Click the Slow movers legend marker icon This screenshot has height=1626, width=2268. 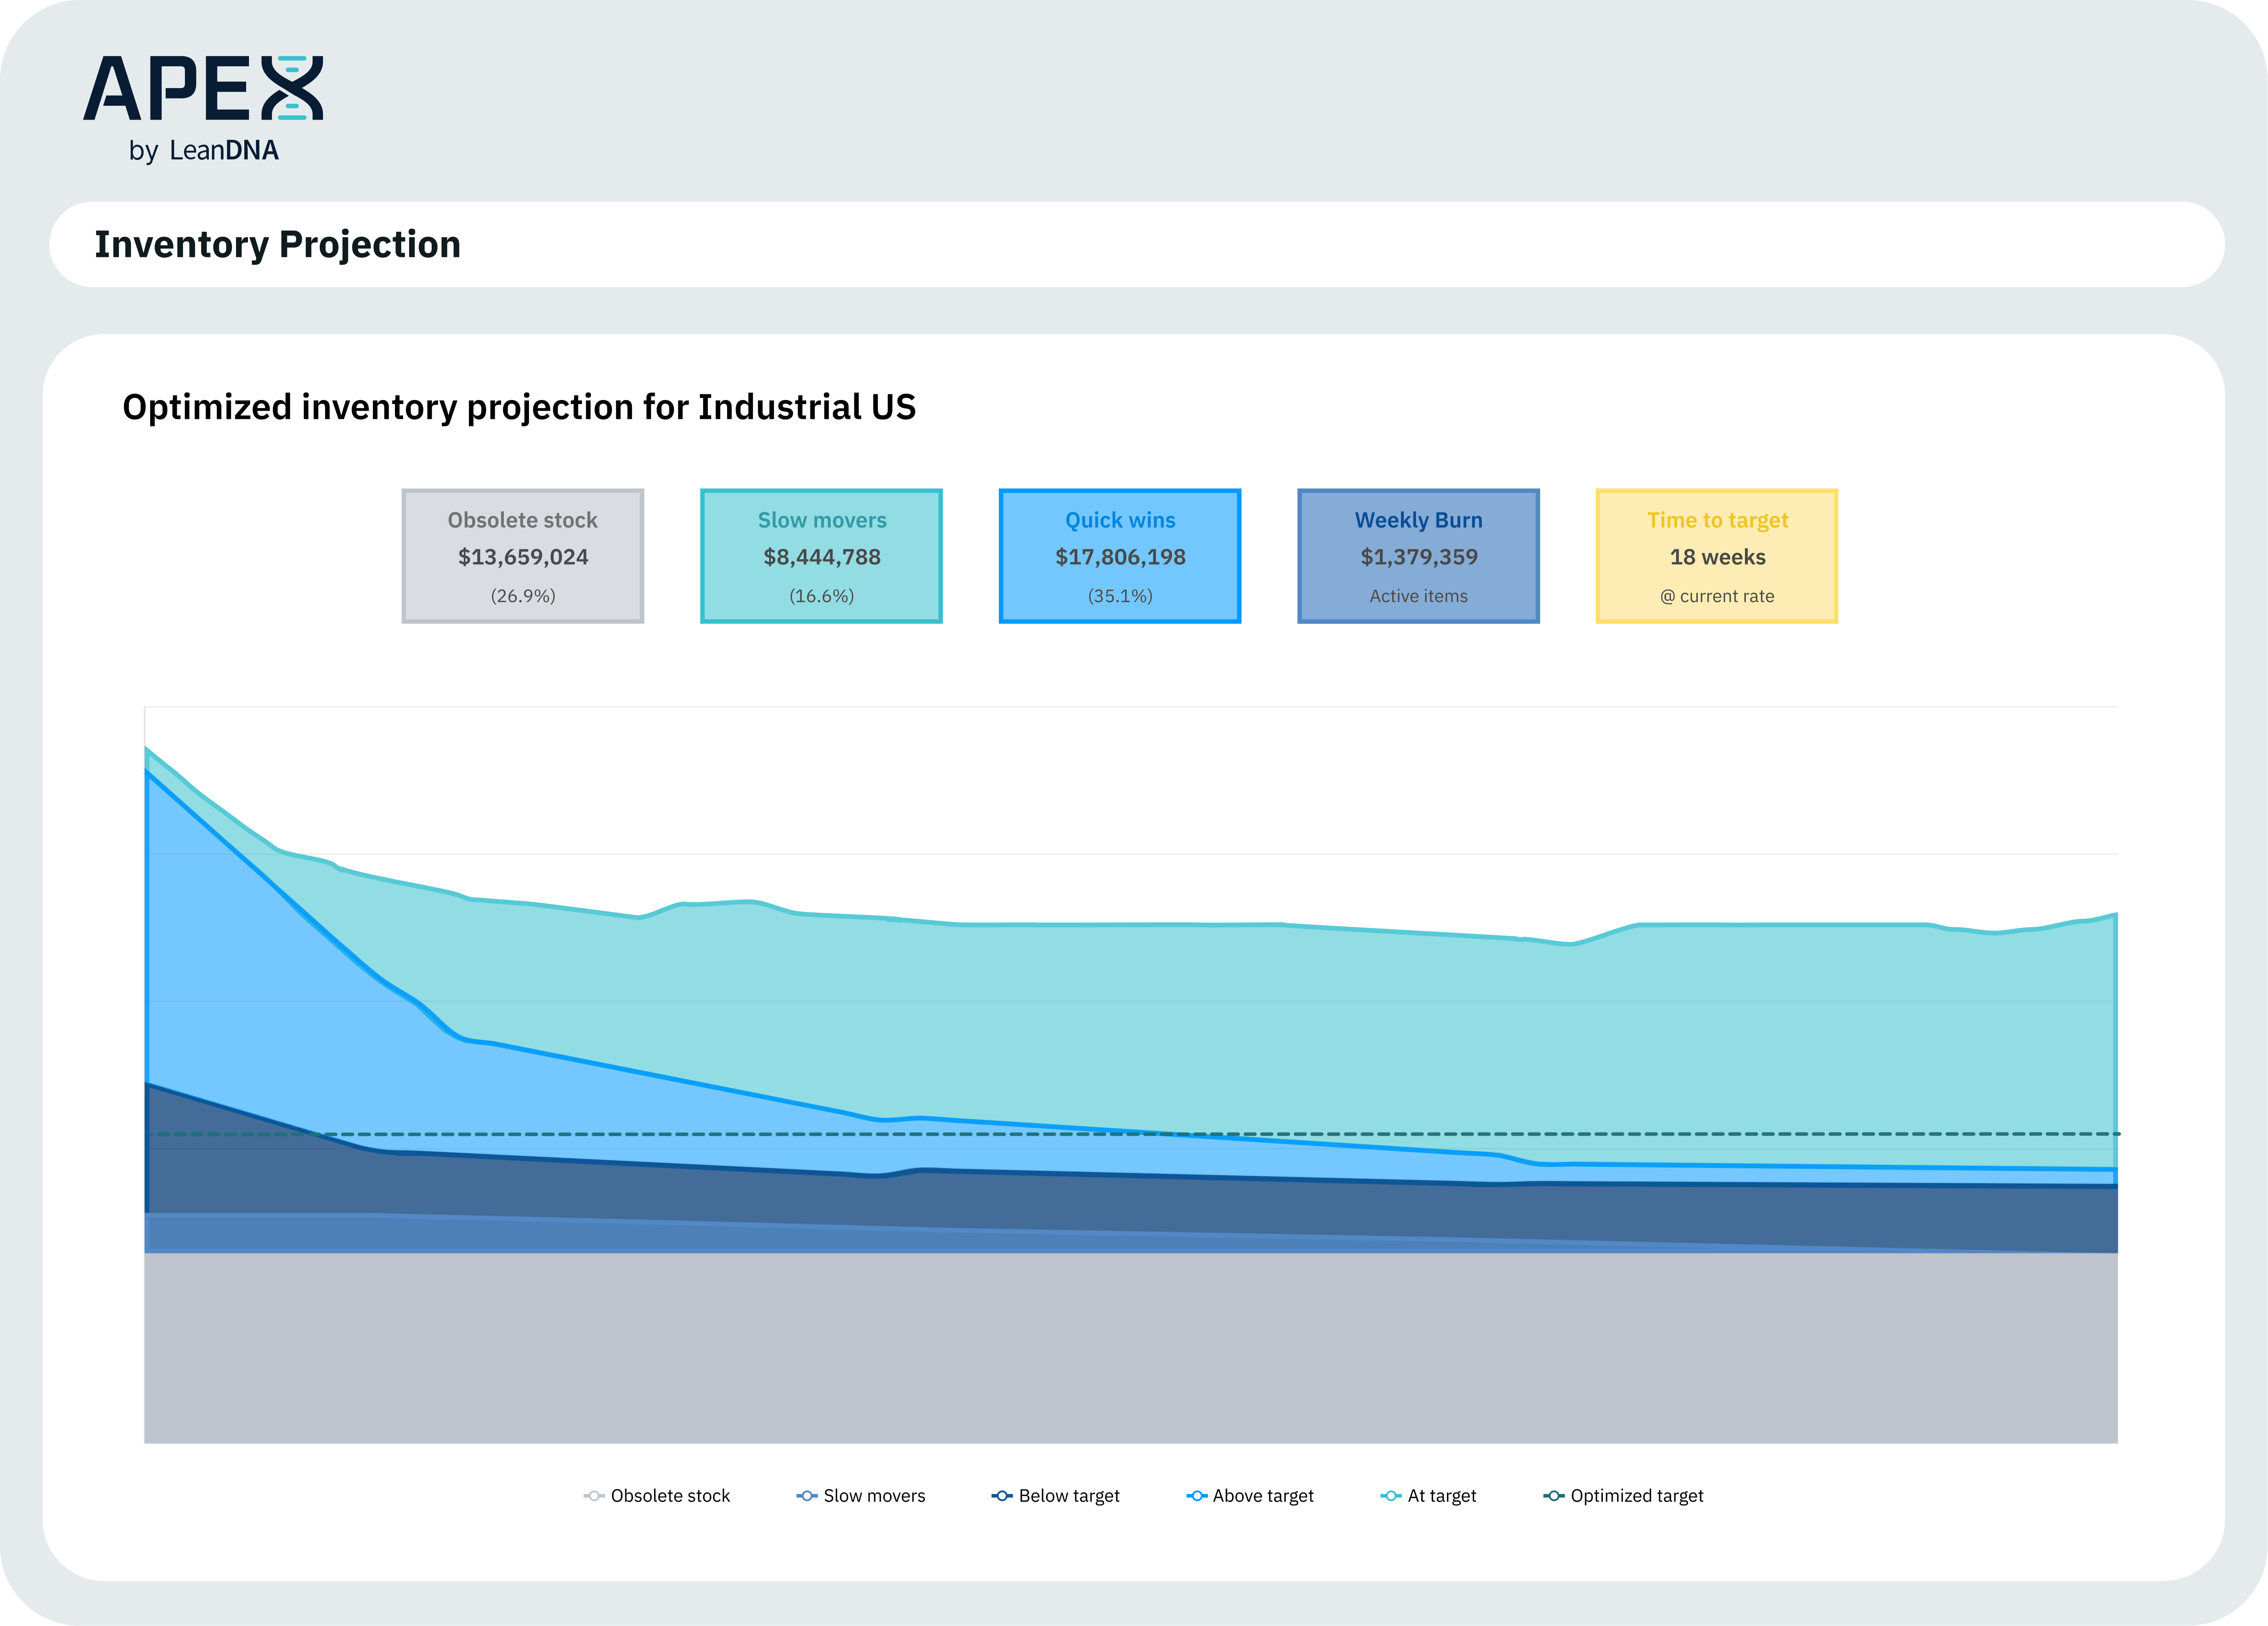807,1496
